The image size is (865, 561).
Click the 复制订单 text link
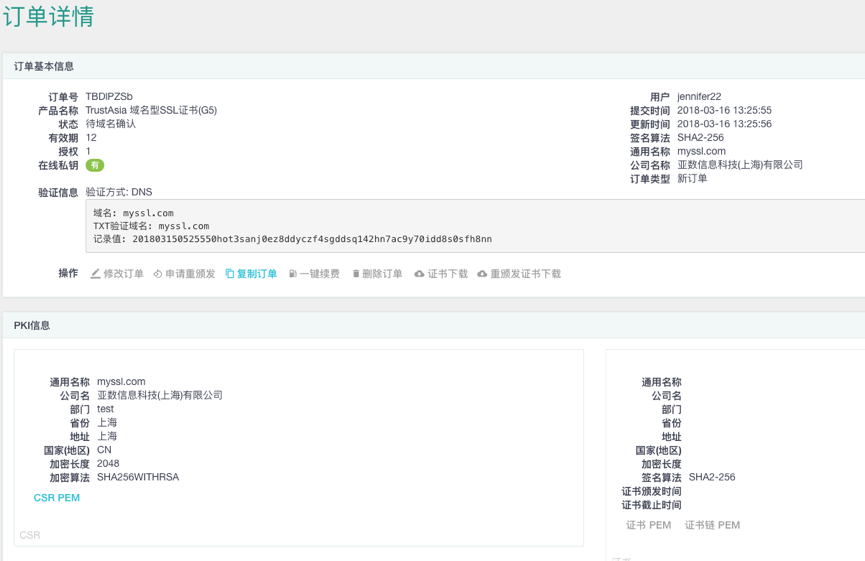(257, 274)
